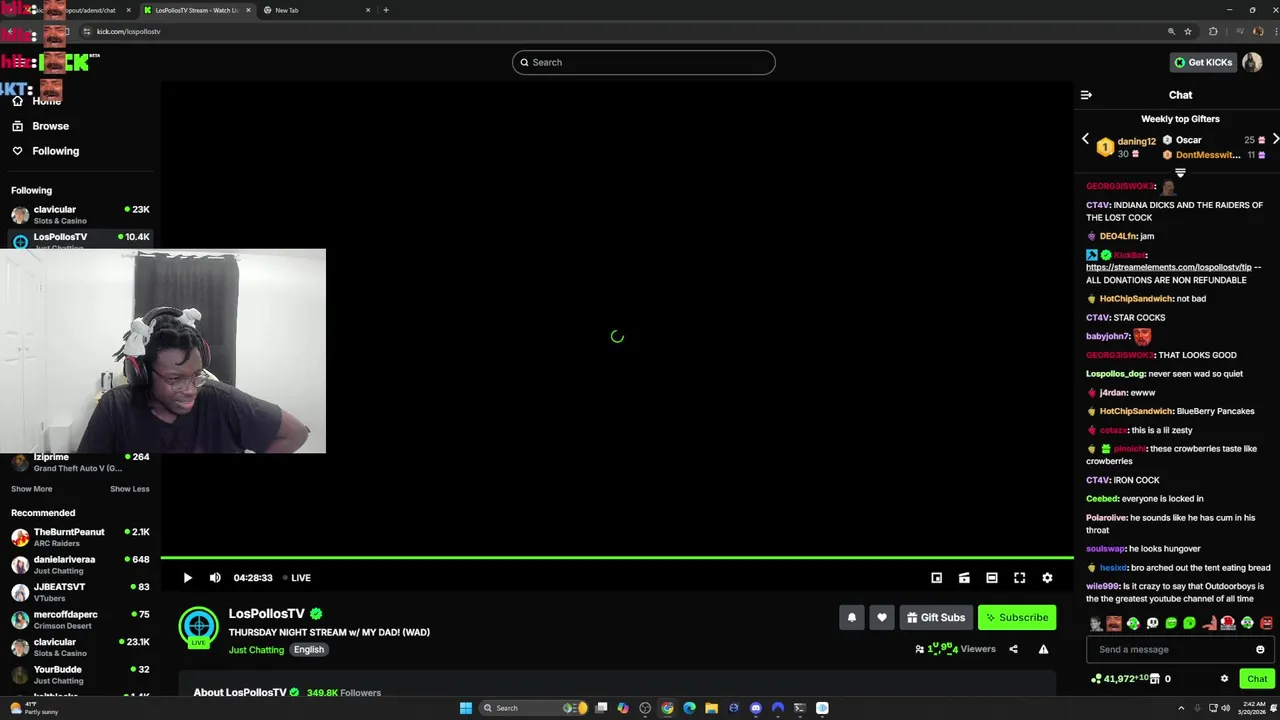Click the green stream progress bar

(x=617, y=557)
